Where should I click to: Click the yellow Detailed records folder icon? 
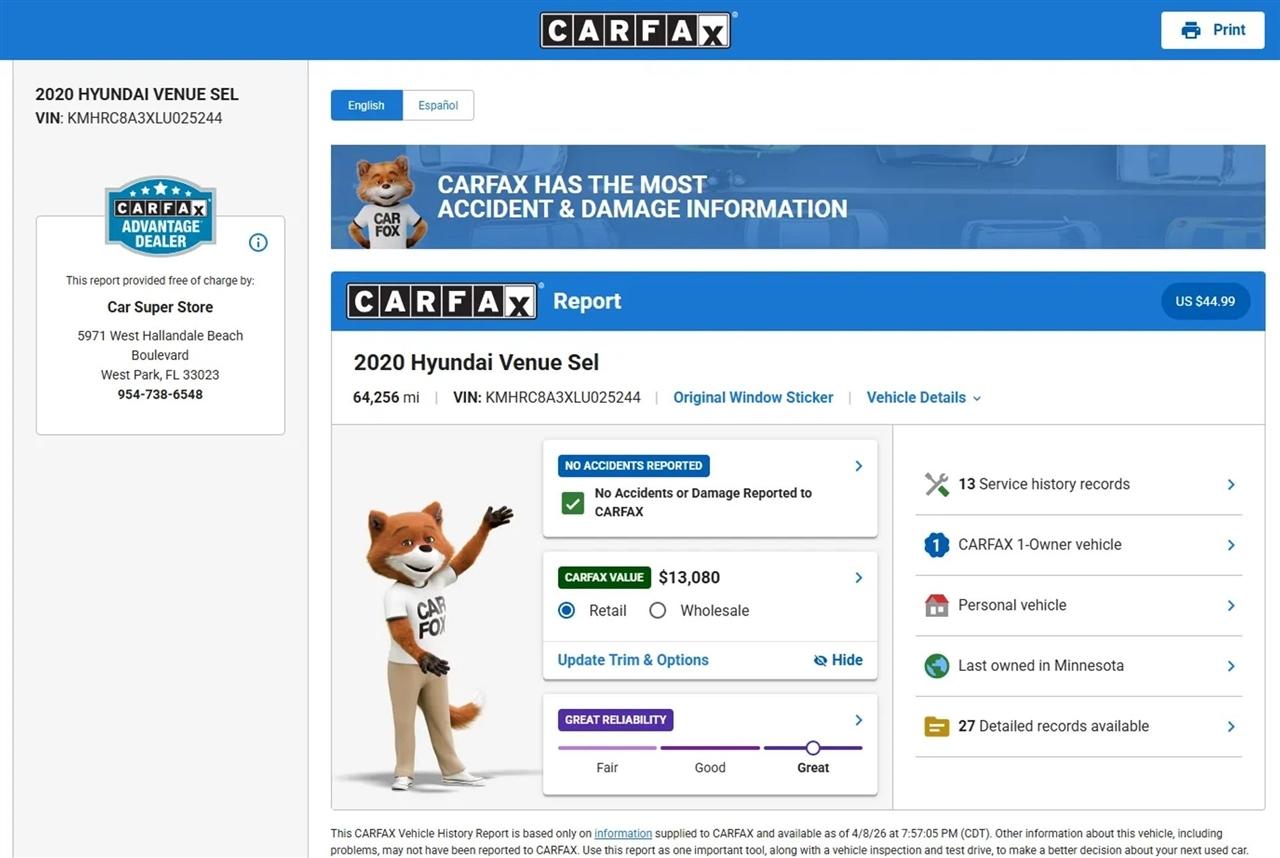(x=936, y=726)
